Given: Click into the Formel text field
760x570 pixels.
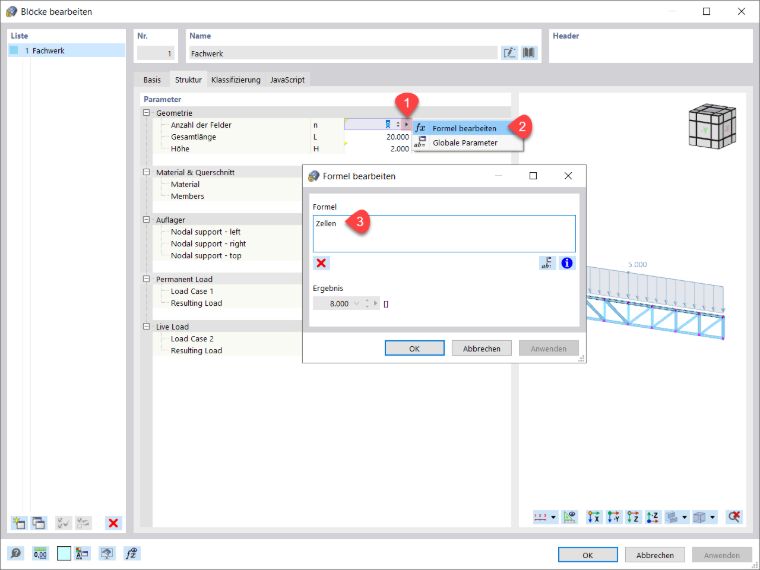Looking at the screenshot, I should (444, 234).
